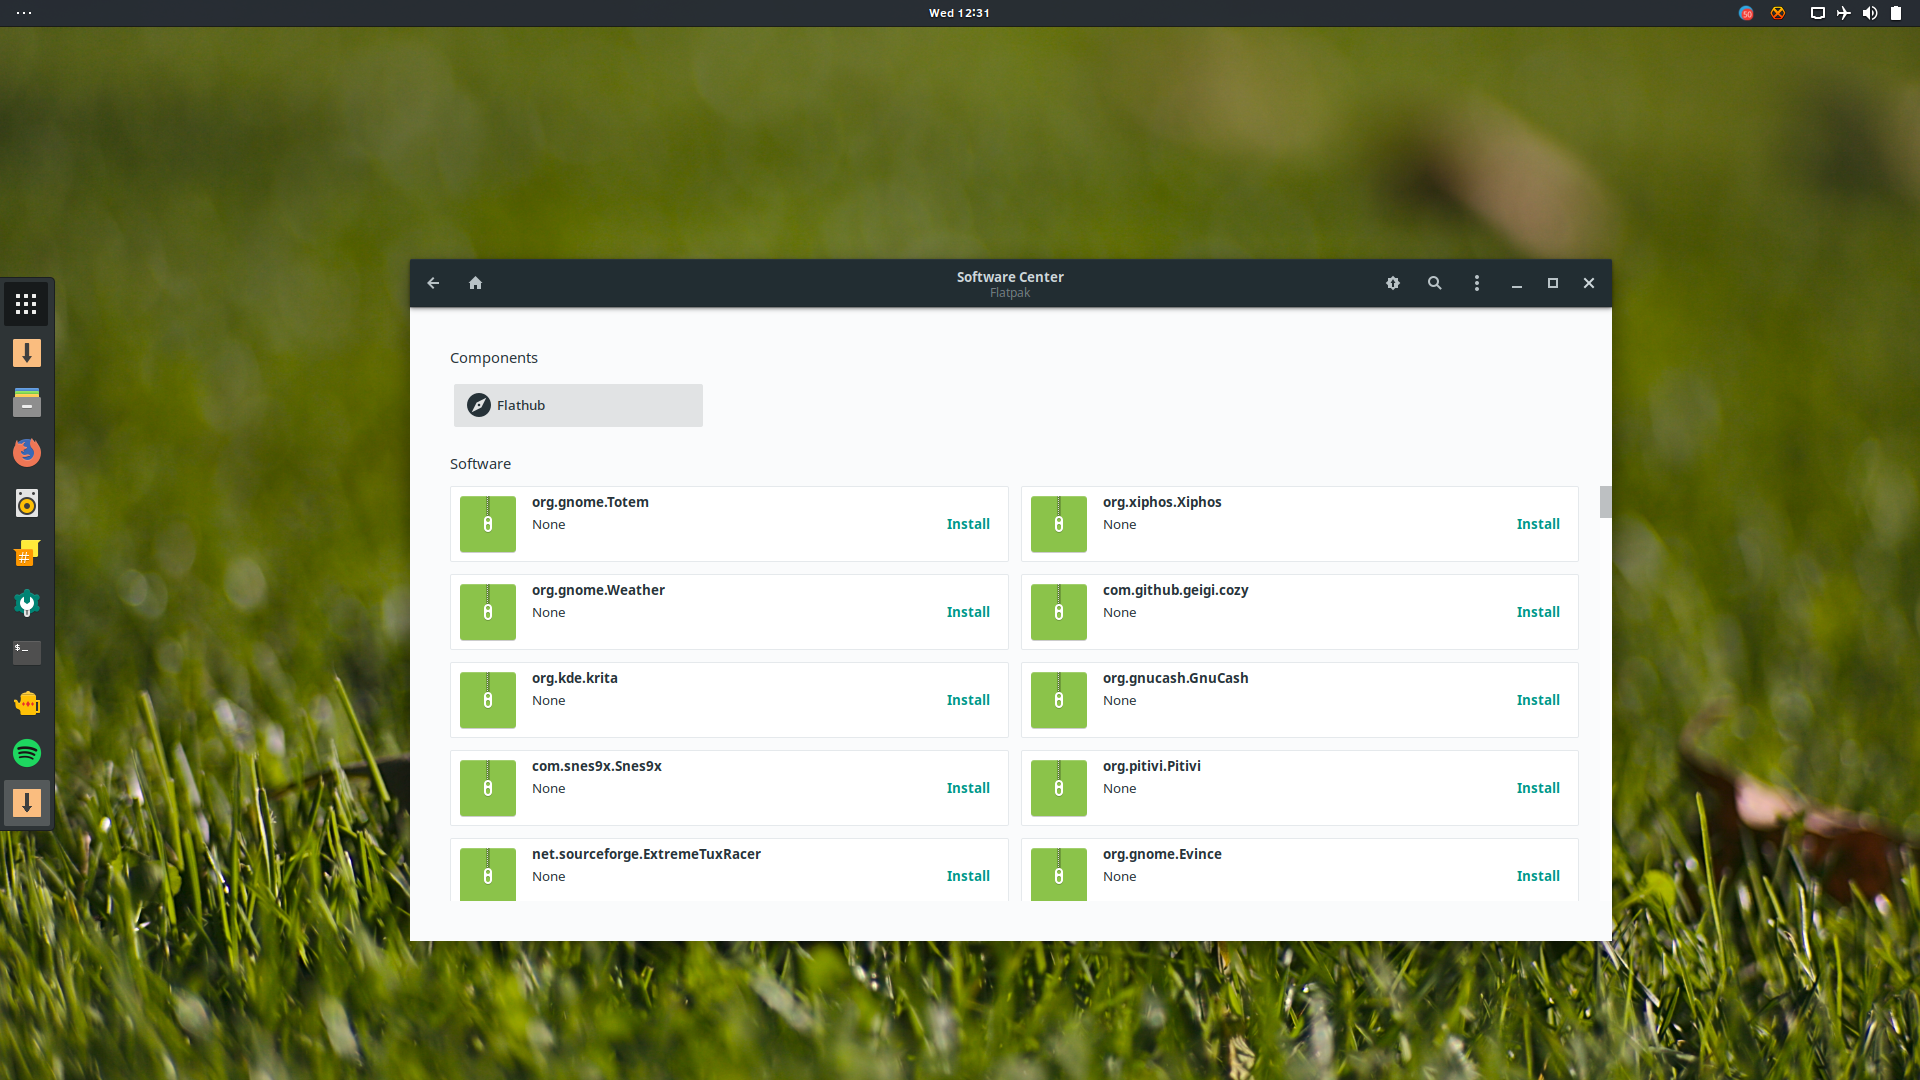Open the org.gnome.Totem title
This screenshot has width=1920, height=1080.
(x=590, y=502)
